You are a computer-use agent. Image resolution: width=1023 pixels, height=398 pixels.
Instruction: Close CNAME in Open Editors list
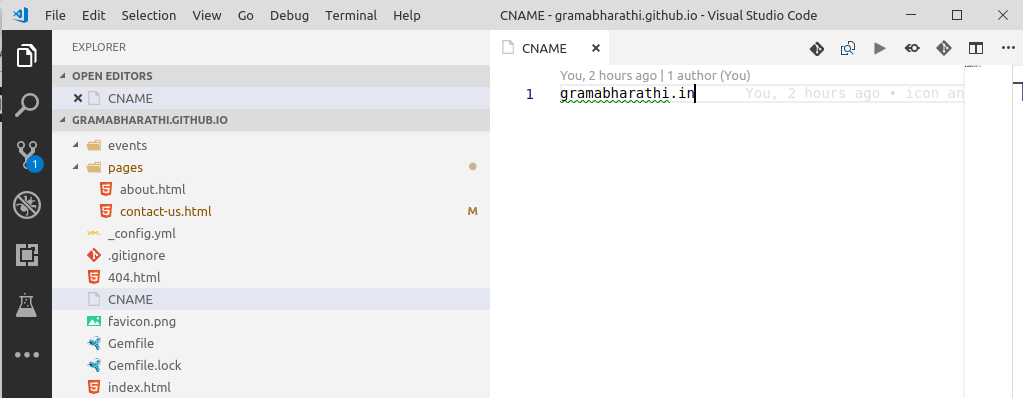coord(78,99)
